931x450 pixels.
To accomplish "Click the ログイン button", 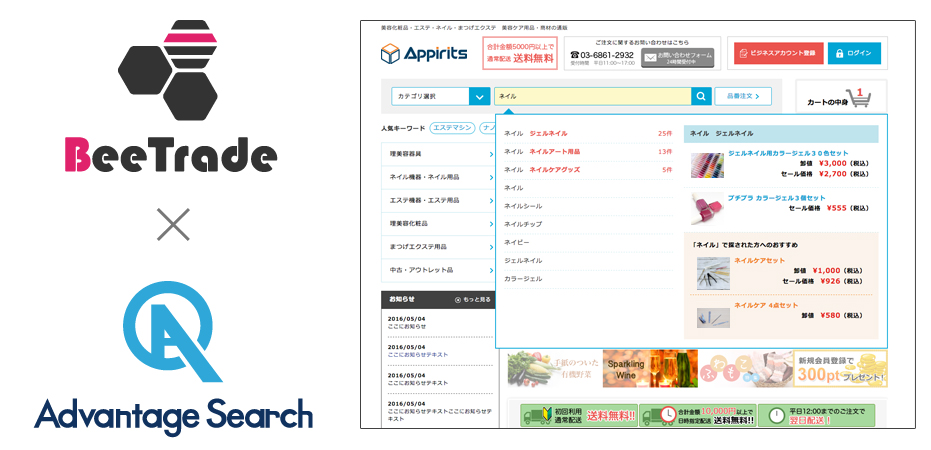I will pos(854,53).
